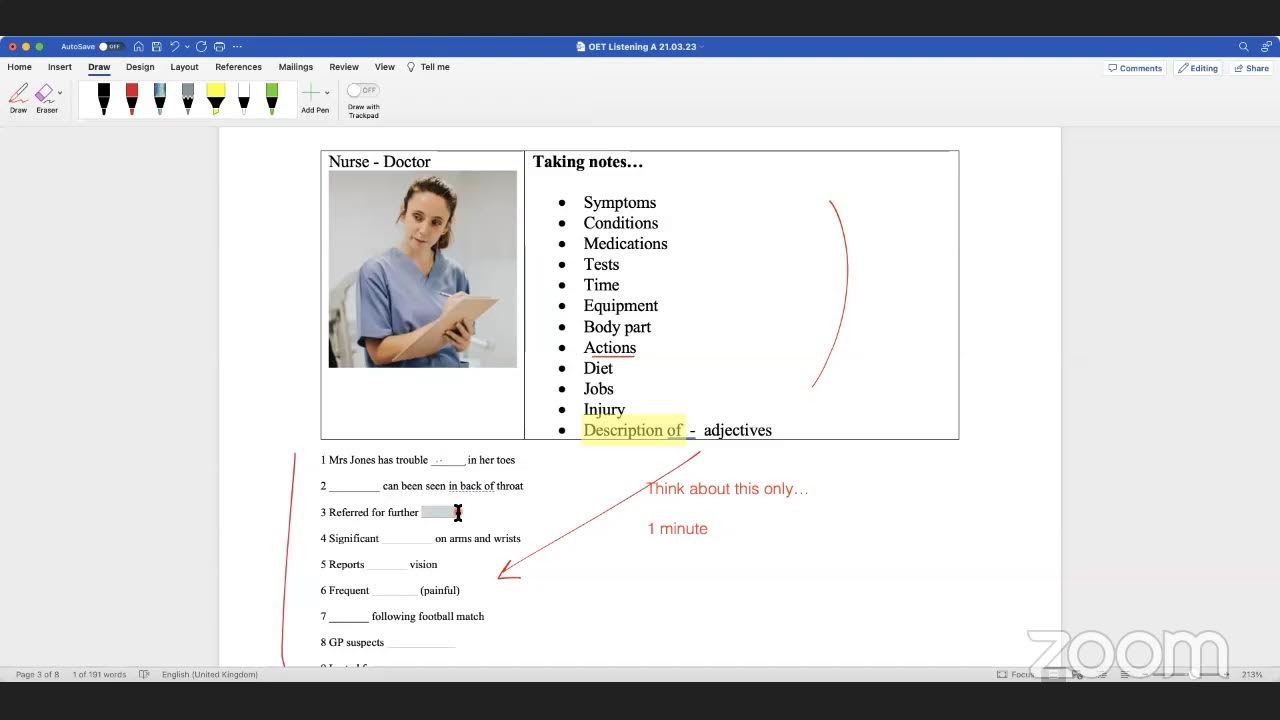
Task: Click the Share button
Action: 1251,68
